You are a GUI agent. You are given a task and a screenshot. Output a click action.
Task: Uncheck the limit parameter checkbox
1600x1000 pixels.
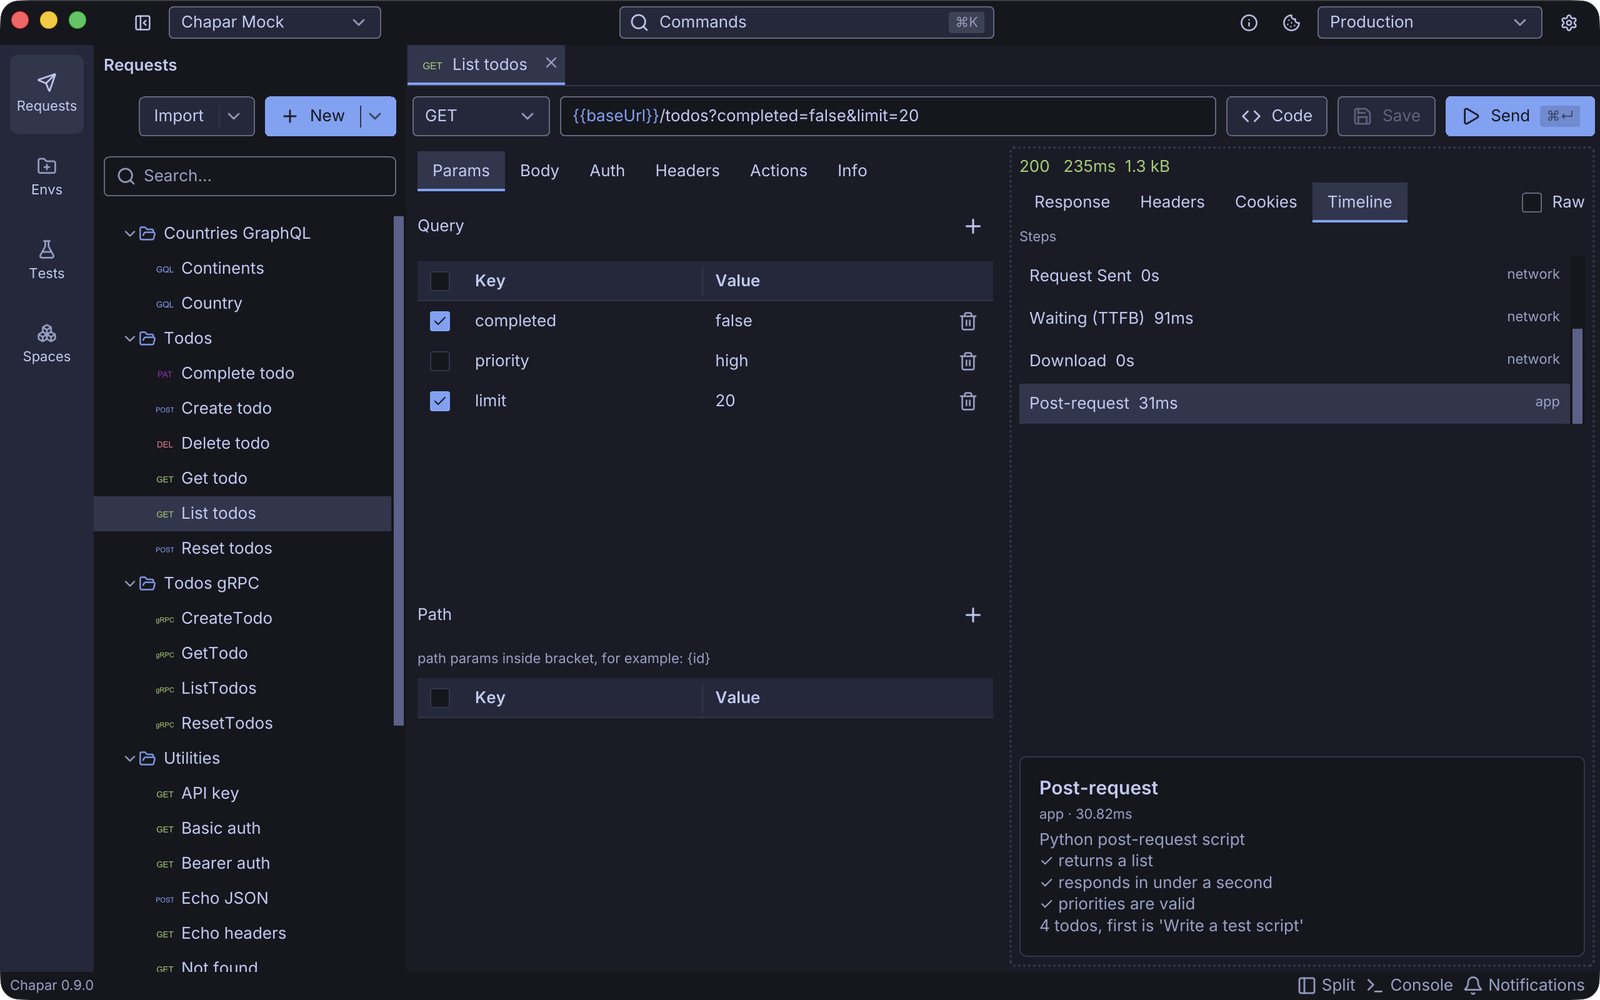440,401
